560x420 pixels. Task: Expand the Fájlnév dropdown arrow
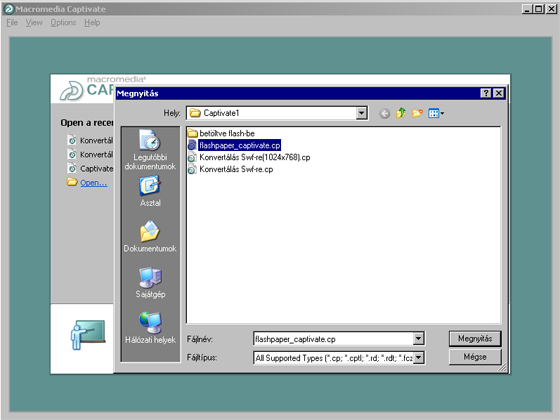[418, 339]
